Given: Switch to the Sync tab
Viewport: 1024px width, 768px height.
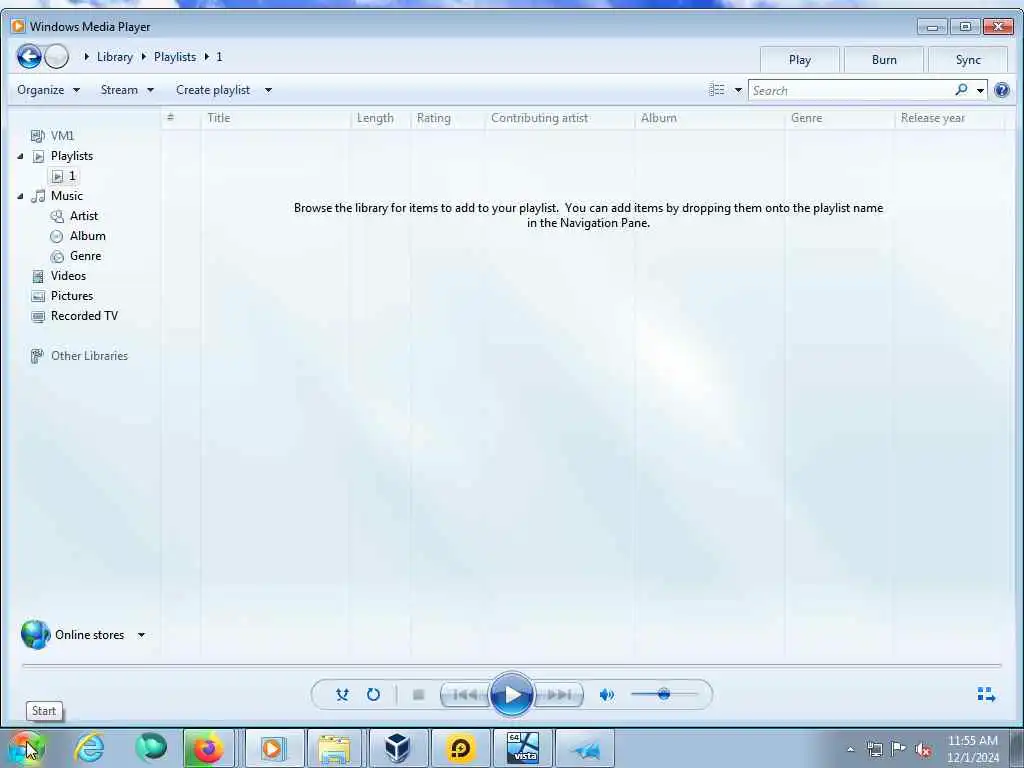Looking at the screenshot, I should click(x=968, y=59).
